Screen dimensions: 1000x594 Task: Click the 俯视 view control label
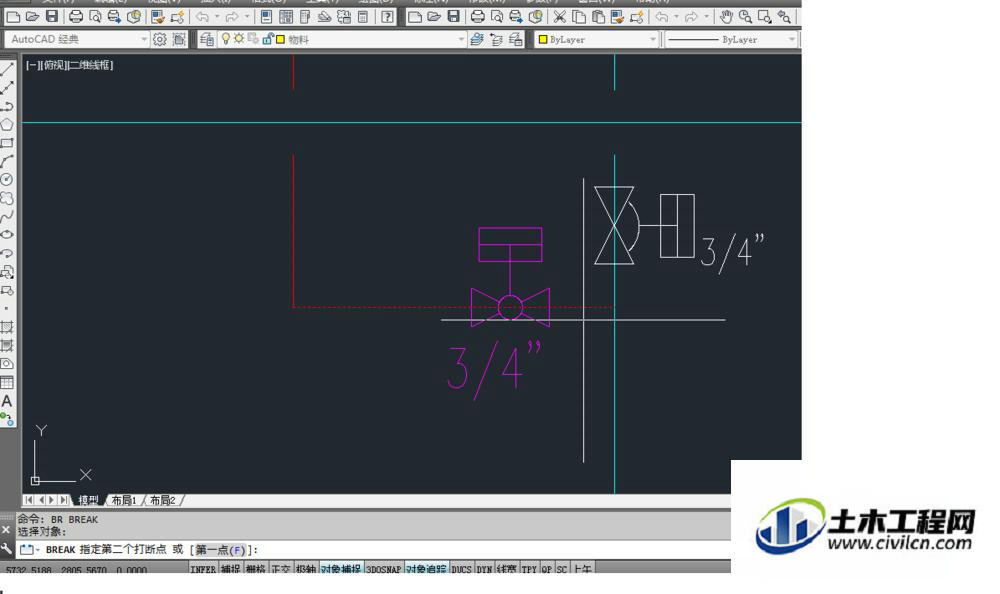point(54,65)
